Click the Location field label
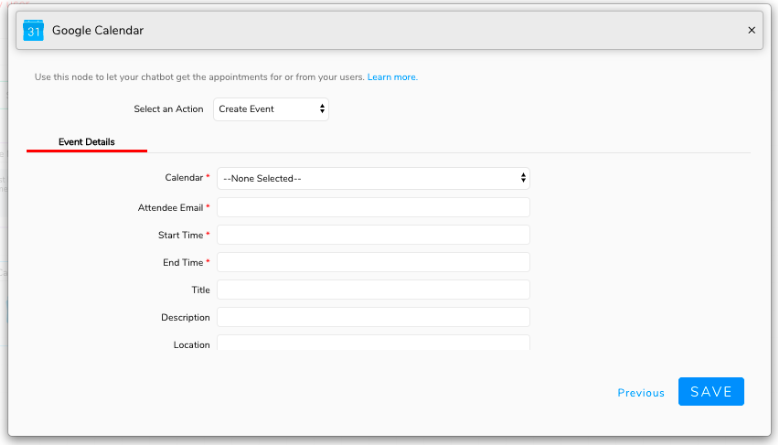This screenshot has height=445, width=778. pos(192,345)
